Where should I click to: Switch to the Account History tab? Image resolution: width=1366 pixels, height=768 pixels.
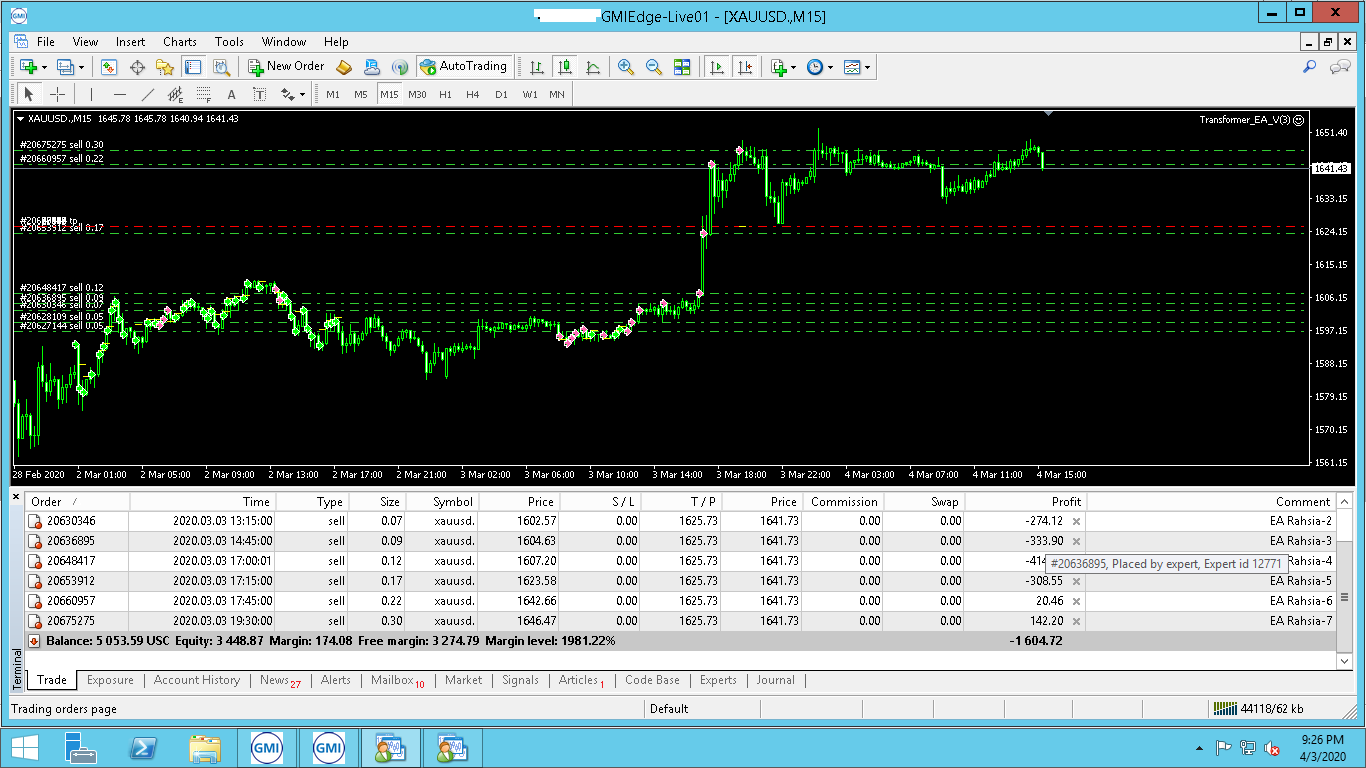(197, 680)
